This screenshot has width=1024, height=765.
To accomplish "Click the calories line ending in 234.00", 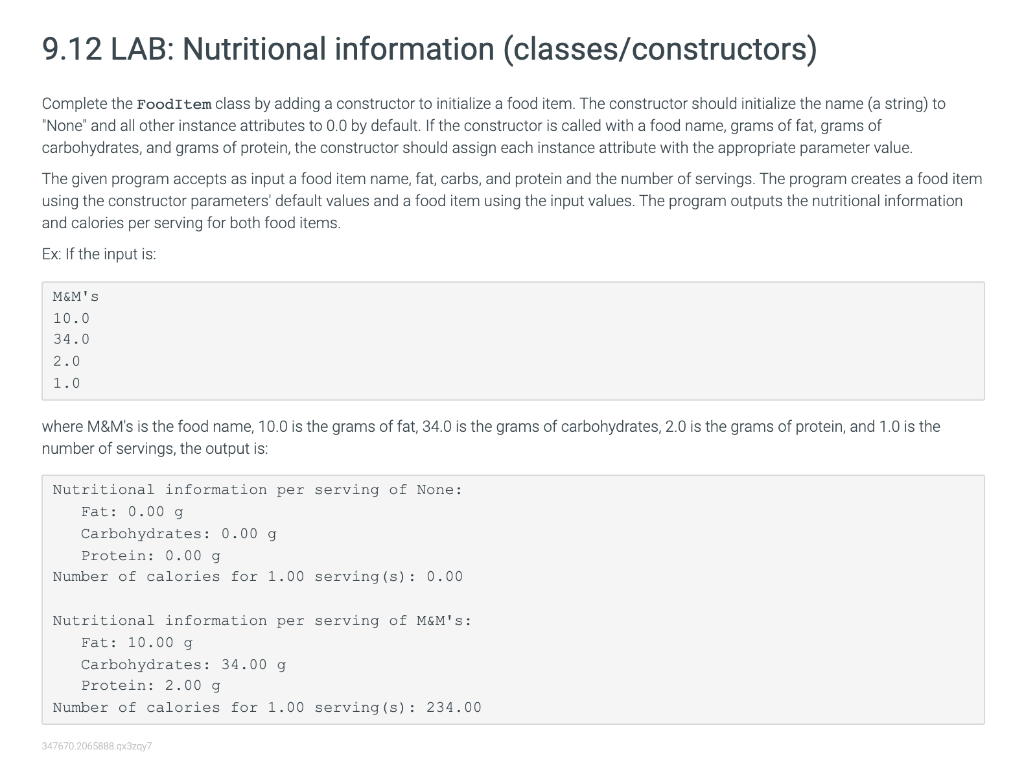I will (x=266, y=708).
